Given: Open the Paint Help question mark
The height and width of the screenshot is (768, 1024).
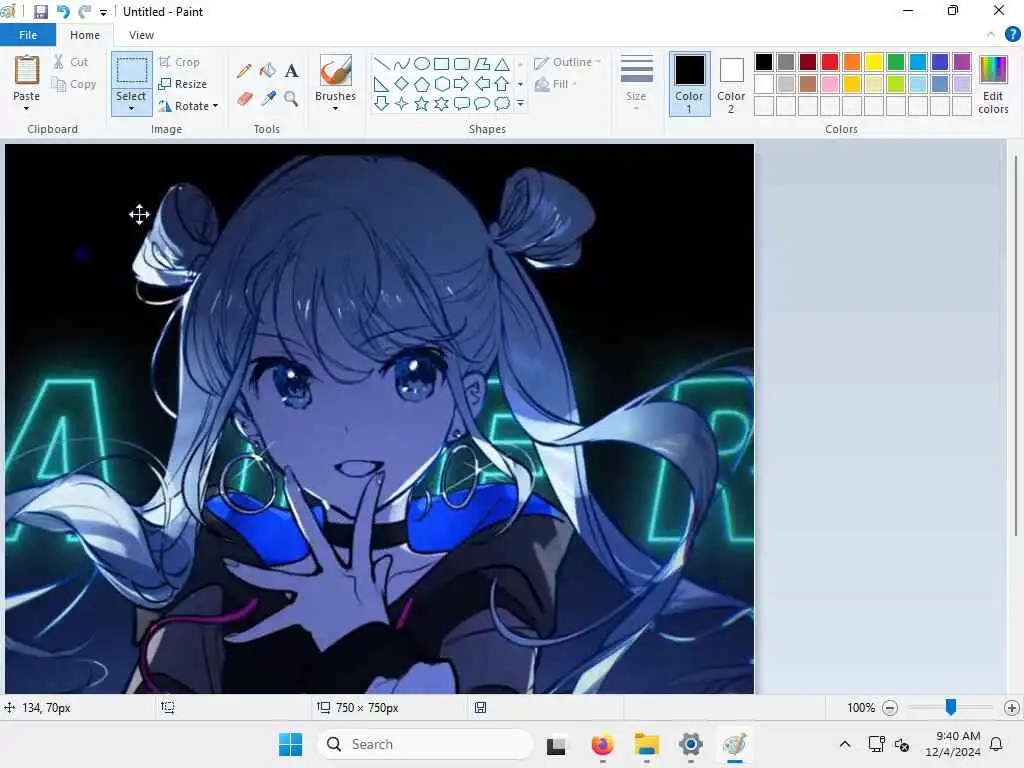Looking at the screenshot, I should click(1012, 35).
